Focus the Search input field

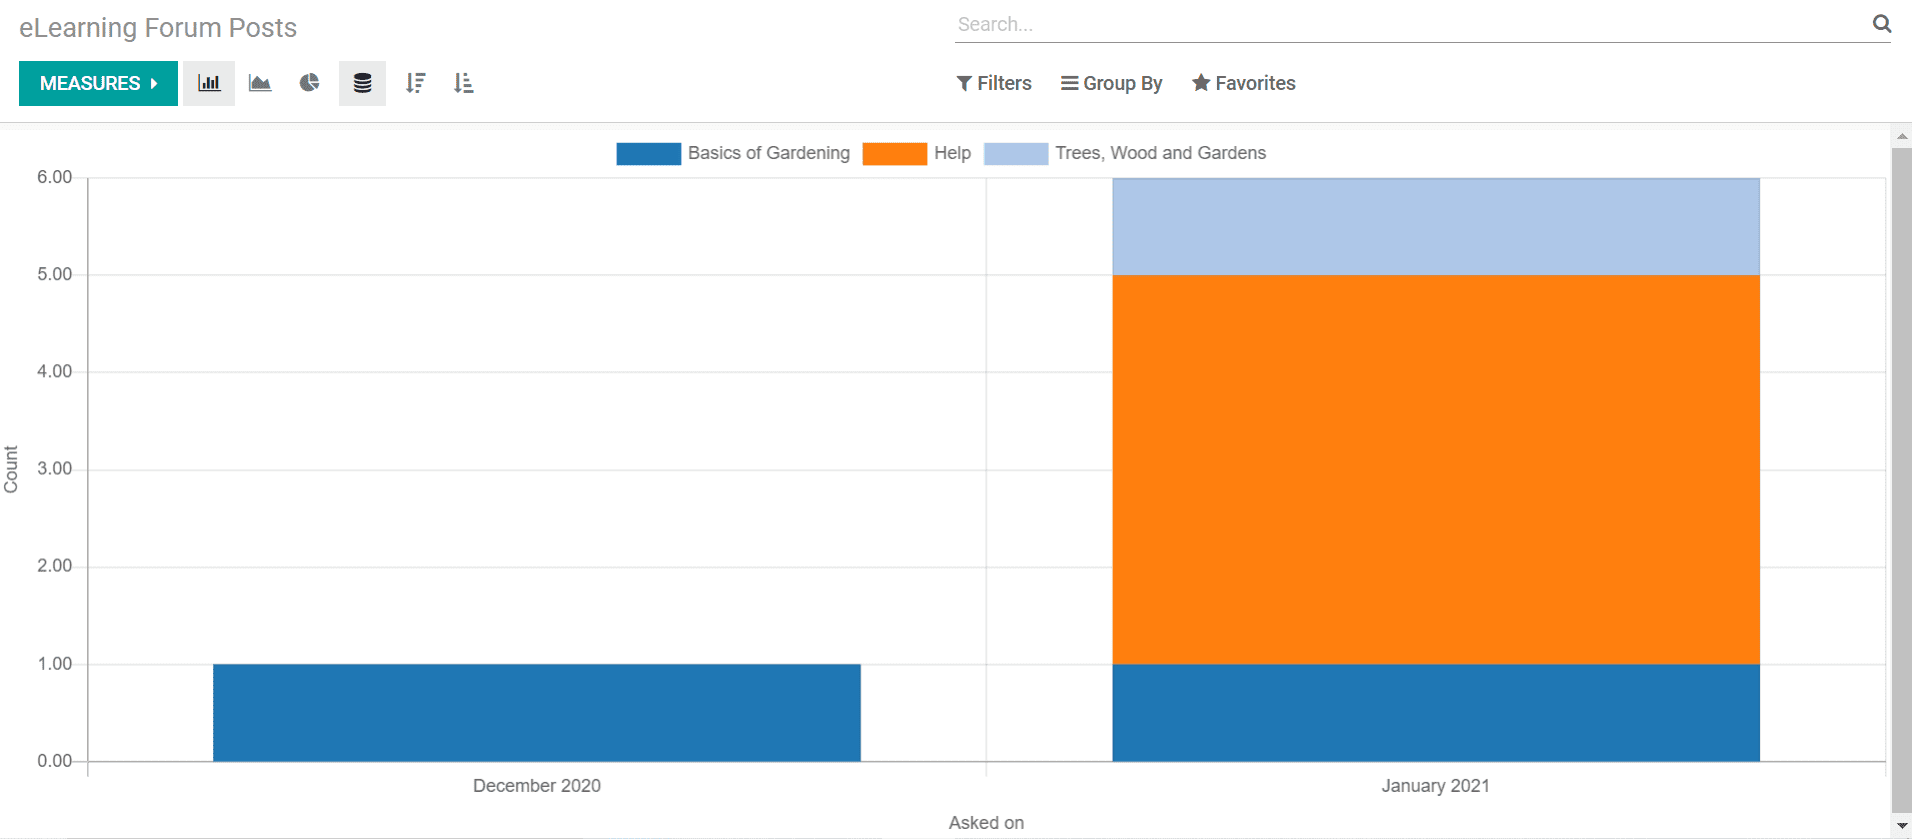click(1410, 24)
